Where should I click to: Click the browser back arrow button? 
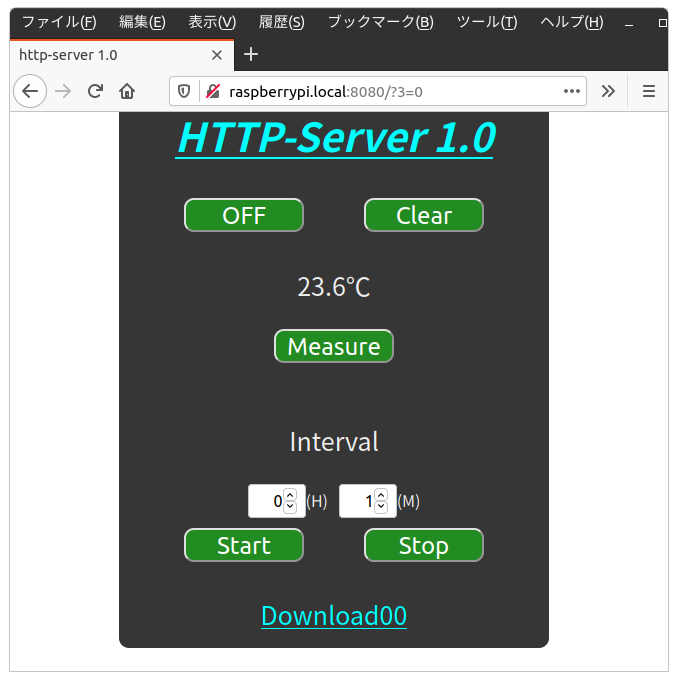coord(30,91)
